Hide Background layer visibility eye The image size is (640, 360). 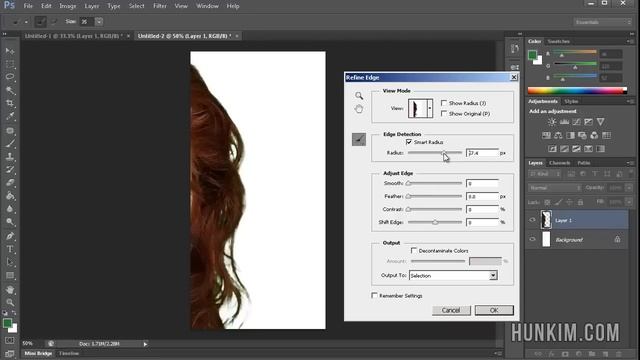532,239
